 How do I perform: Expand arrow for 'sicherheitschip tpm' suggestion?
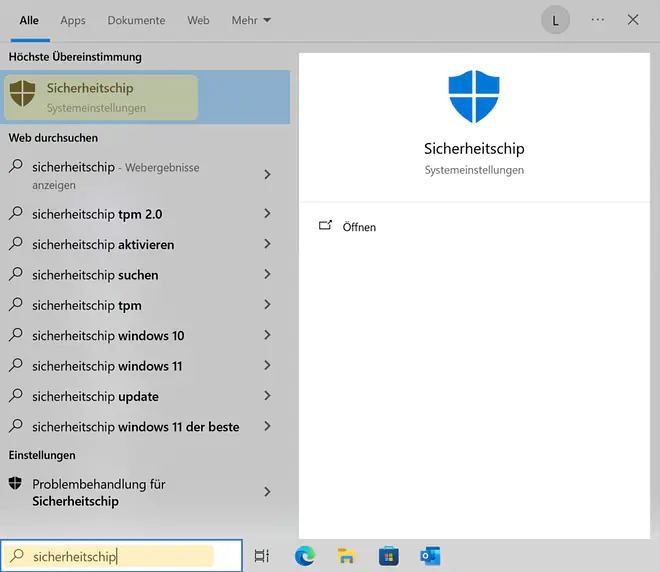tap(267, 304)
